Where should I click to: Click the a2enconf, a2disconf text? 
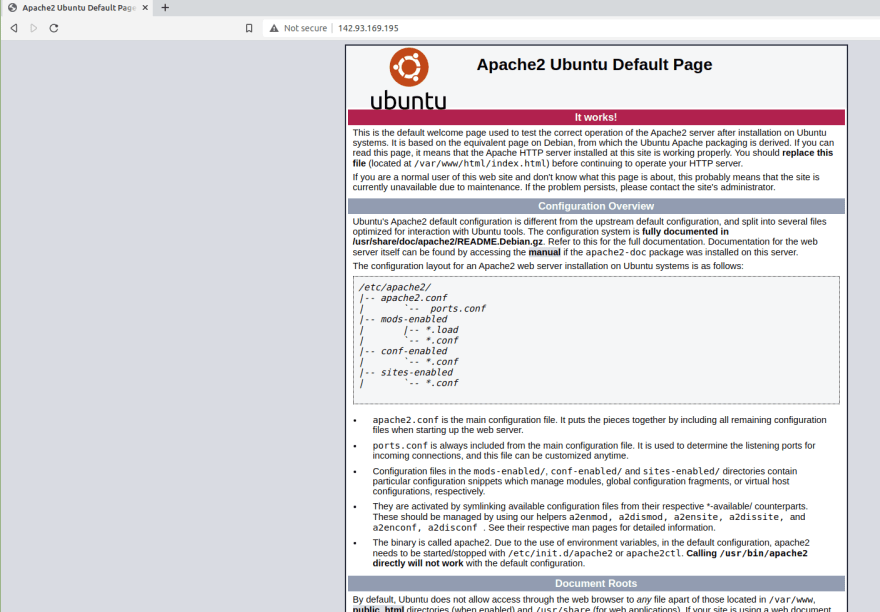click(x=425, y=528)
